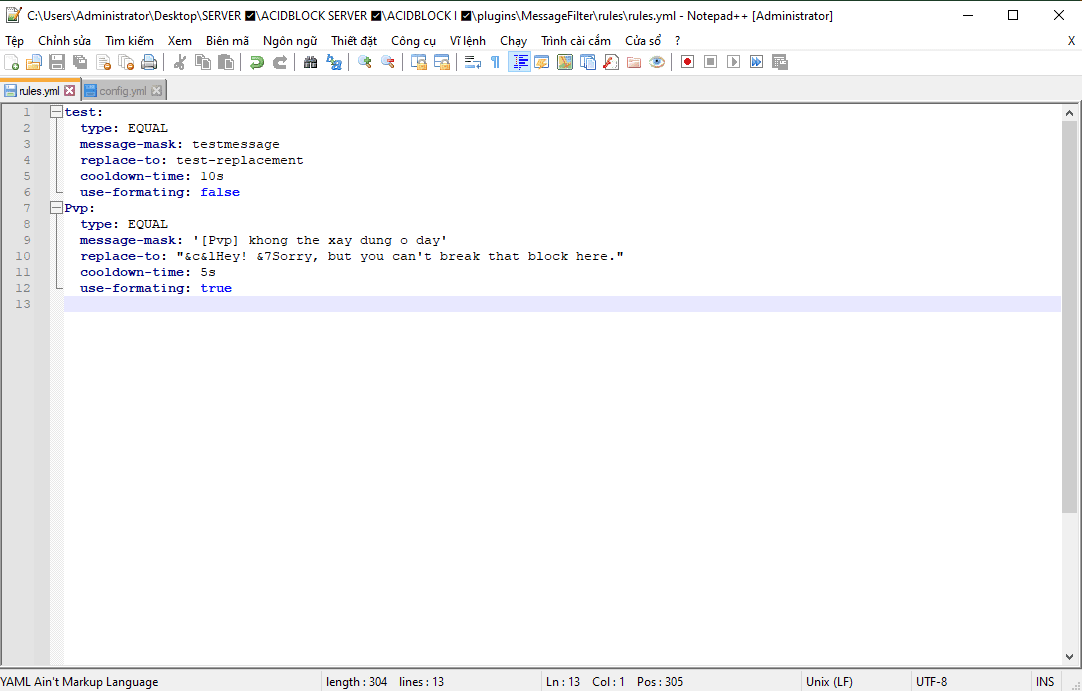Viewport: 1082px width, 691px height.
Task: Toggle the indent guide button
Action: tap(520, 62)
